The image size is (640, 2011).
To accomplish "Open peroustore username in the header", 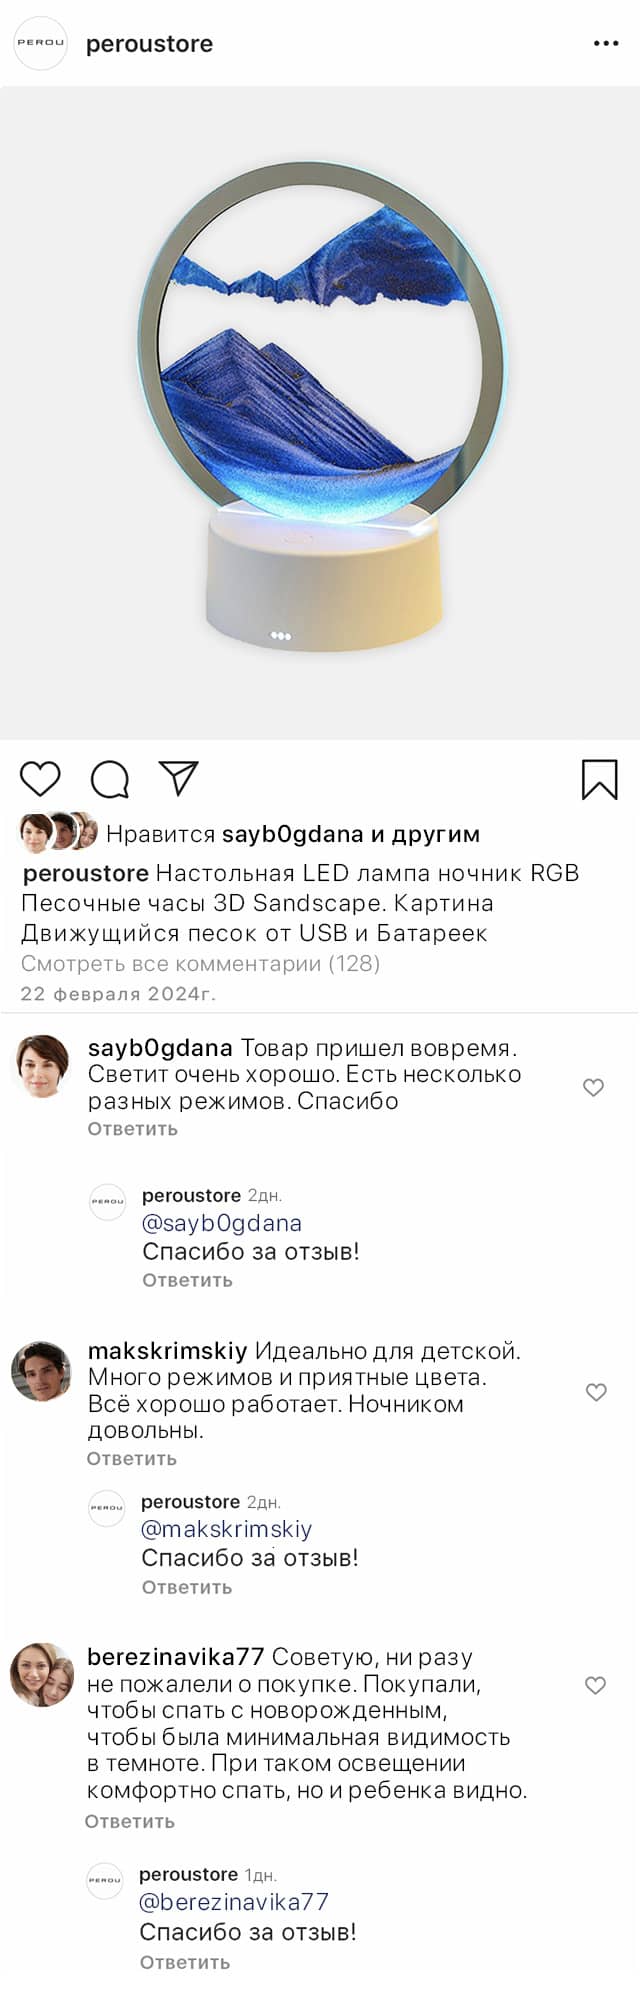I will [x=149, y=44].
